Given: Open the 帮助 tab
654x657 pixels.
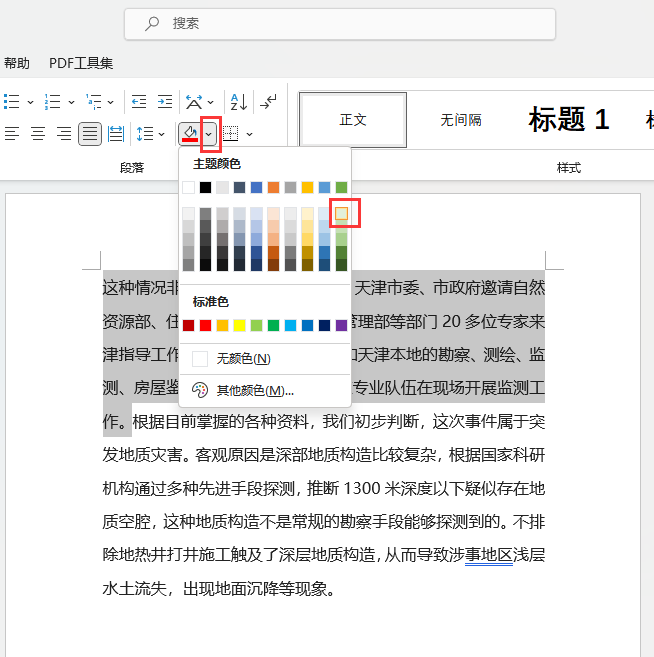Looking at the screenshot, I should point(17,63).
